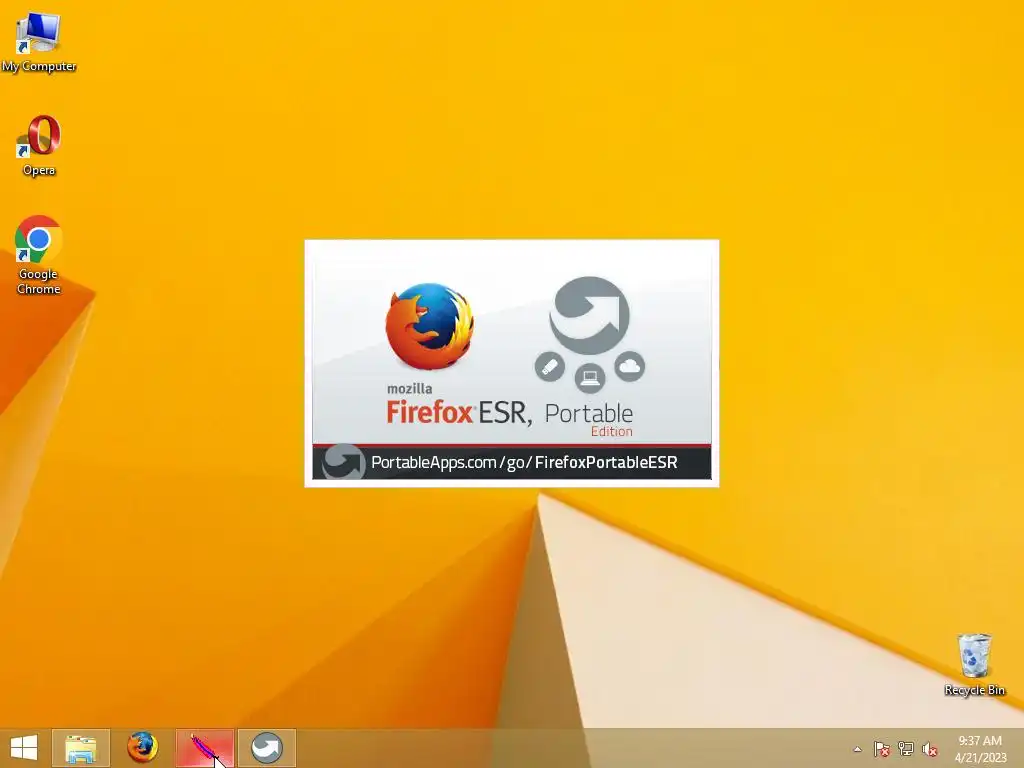
Task: Open the network status tray icon
Action: coord(906,749)
